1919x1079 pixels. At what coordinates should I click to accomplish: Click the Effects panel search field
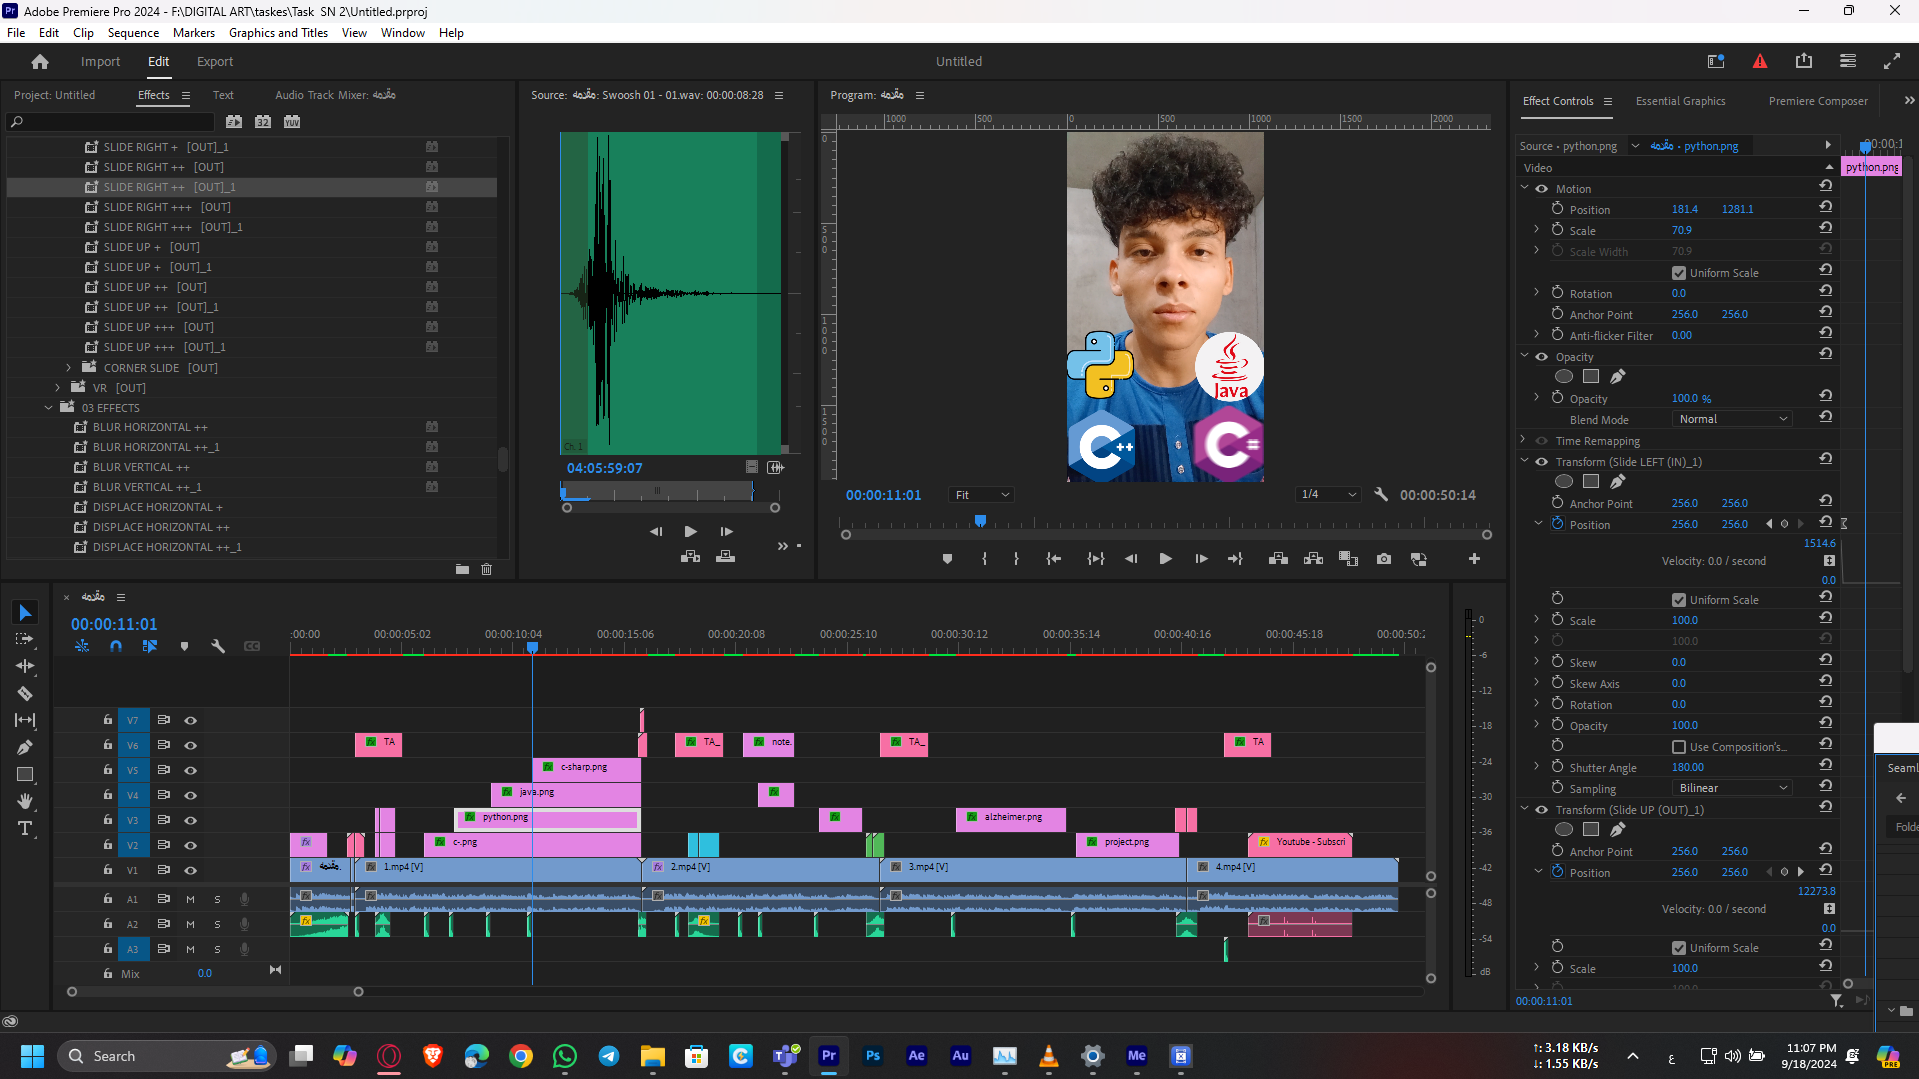click(110, 122)
